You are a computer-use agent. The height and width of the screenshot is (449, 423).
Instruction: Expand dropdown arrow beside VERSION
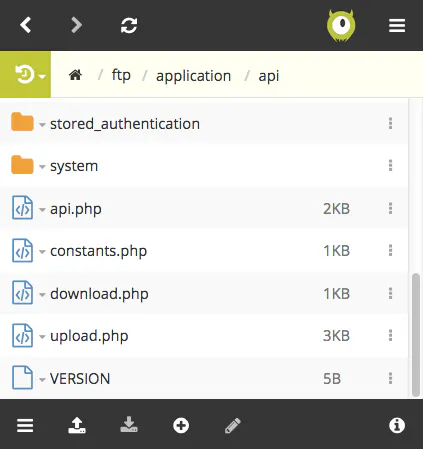tap(42, 379)
